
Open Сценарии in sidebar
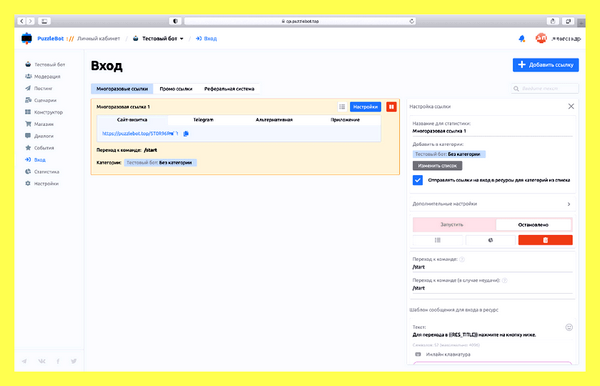41,100
